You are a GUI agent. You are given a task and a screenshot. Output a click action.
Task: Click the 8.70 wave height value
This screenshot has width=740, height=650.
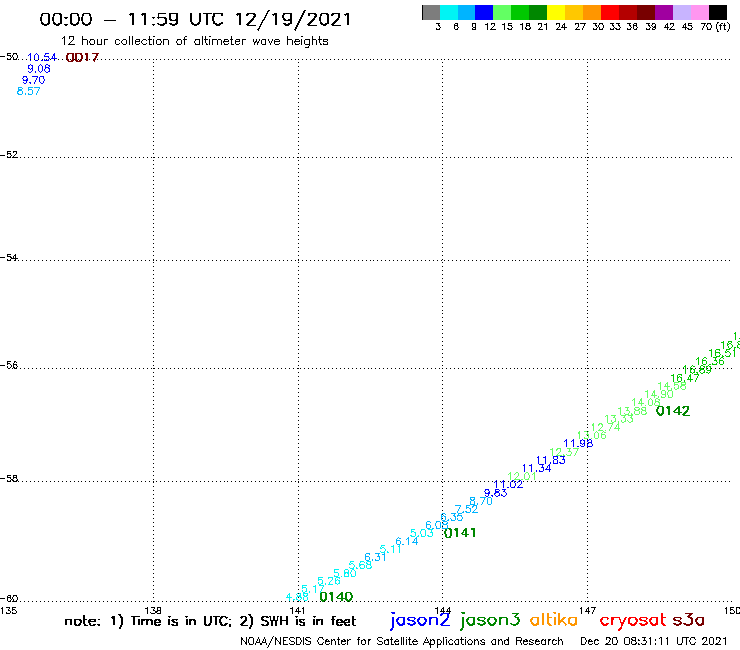coord(481,501)
